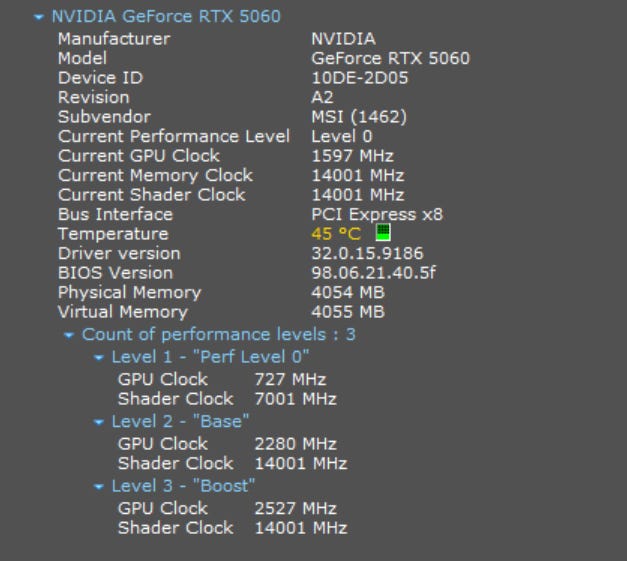Click the Current GPU Clock label
The height and width of the screenshot is (561, 627).
click(x=139, y=156)
